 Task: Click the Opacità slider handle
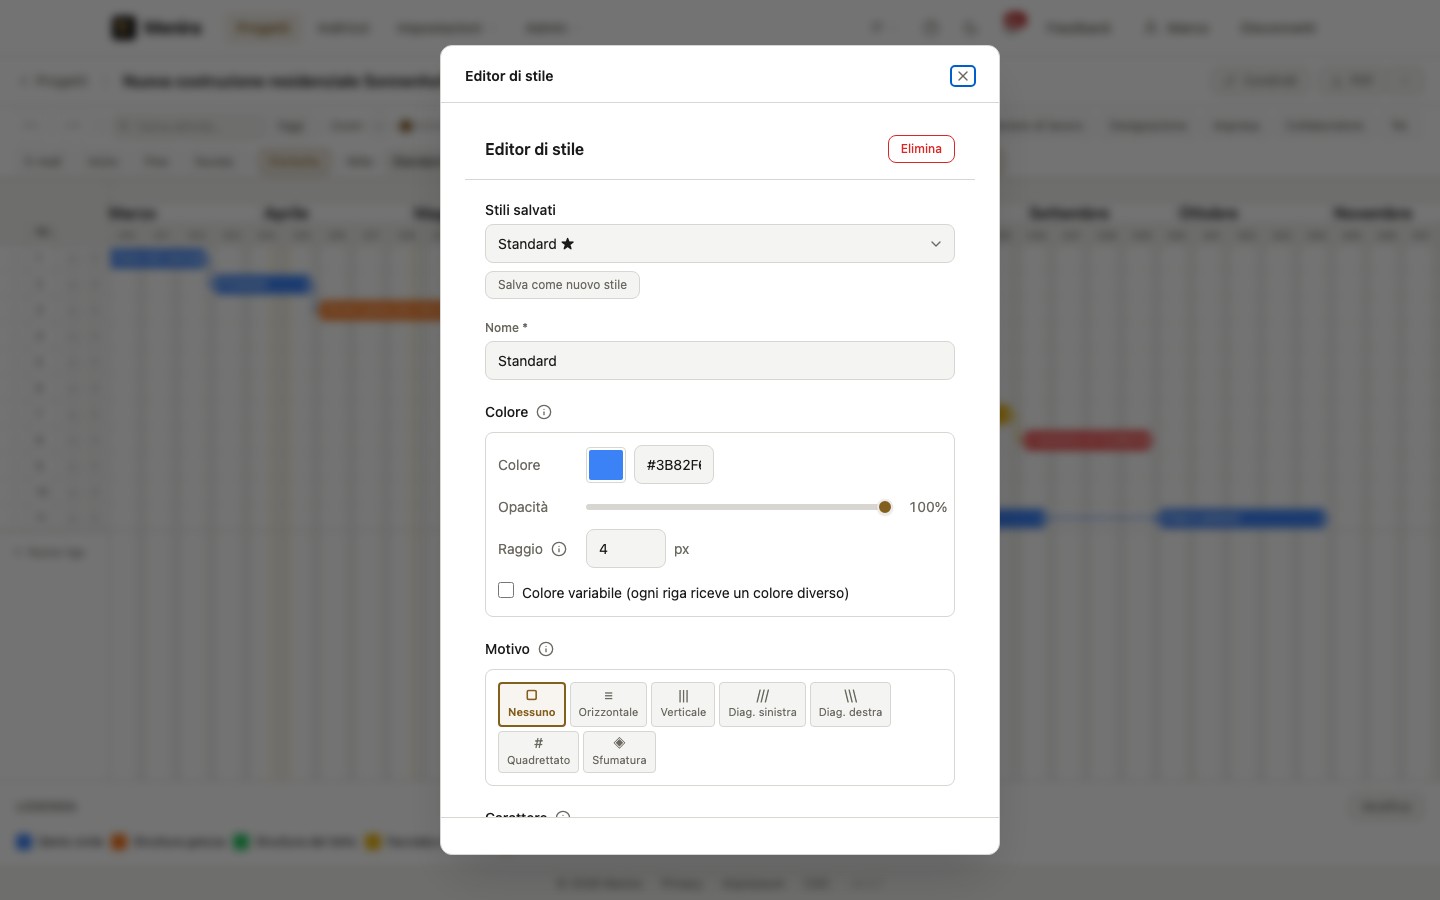(885, 507)
